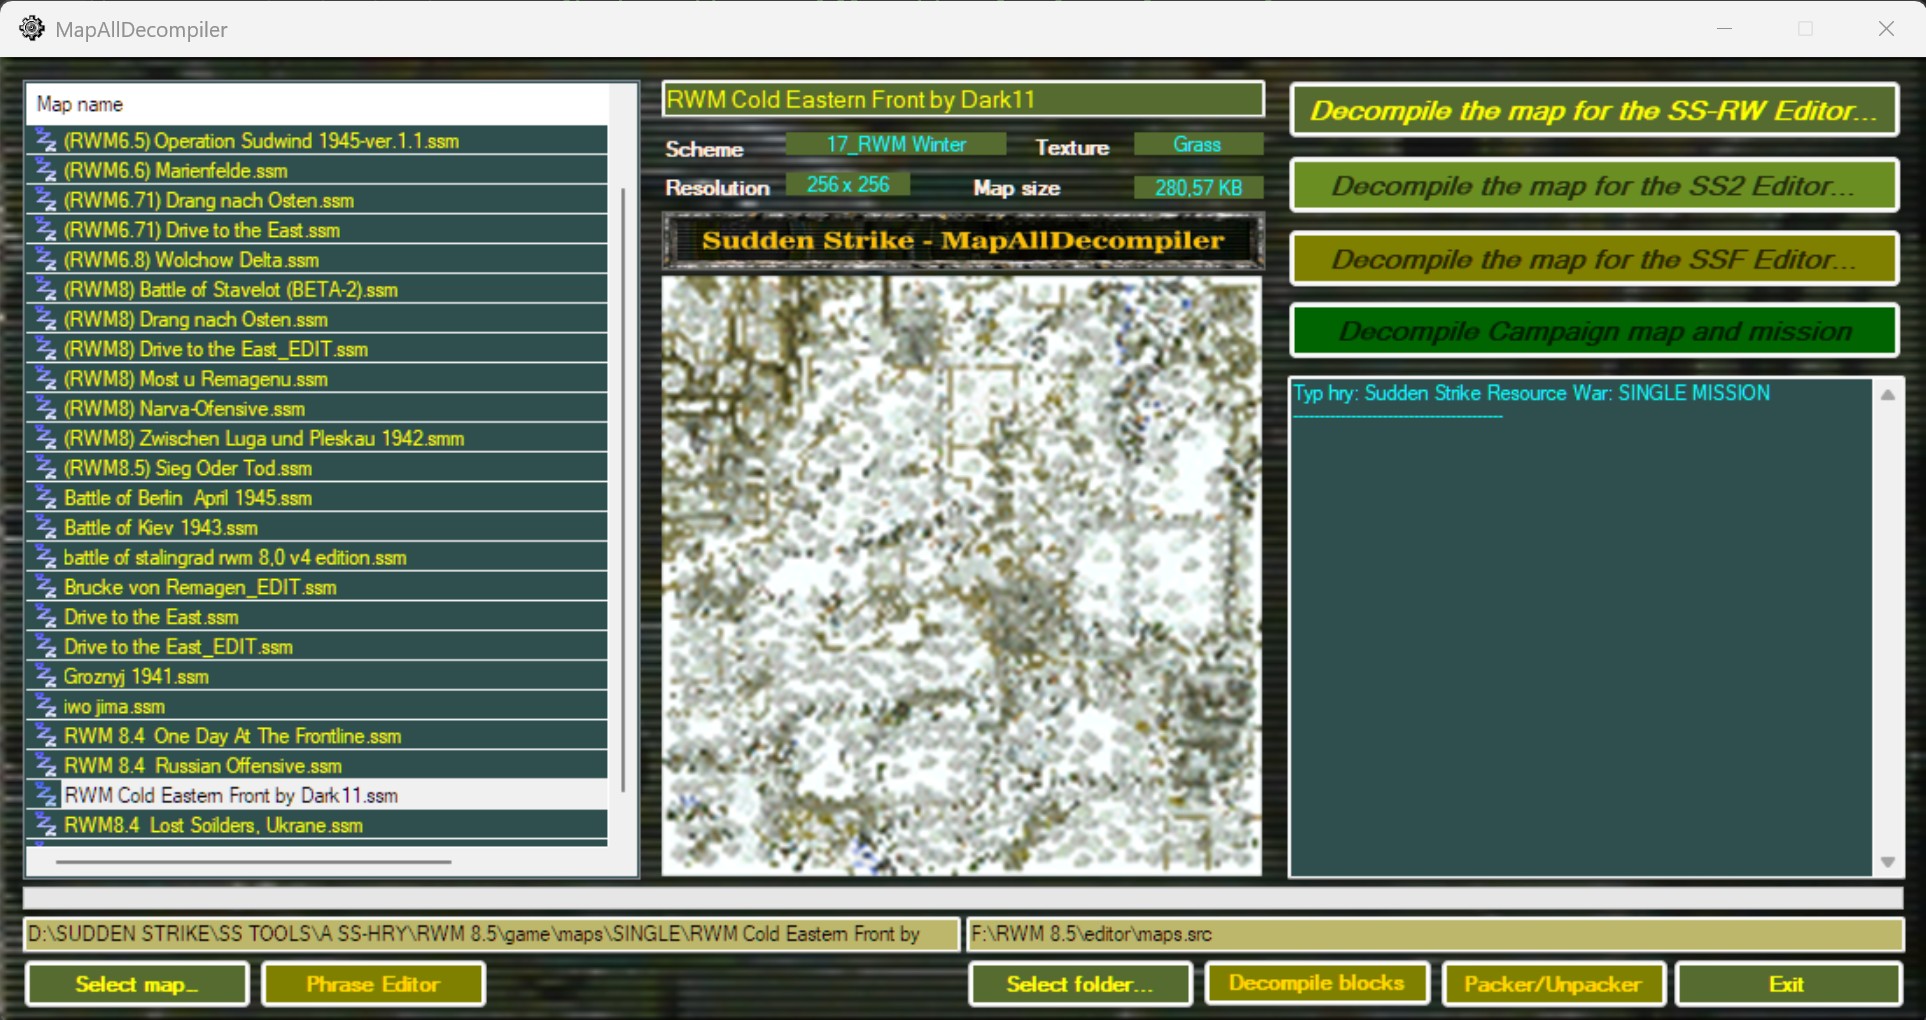Choose output with Select folder button
Screen dimensions: 1926x1020
[x=1080, y=984]
